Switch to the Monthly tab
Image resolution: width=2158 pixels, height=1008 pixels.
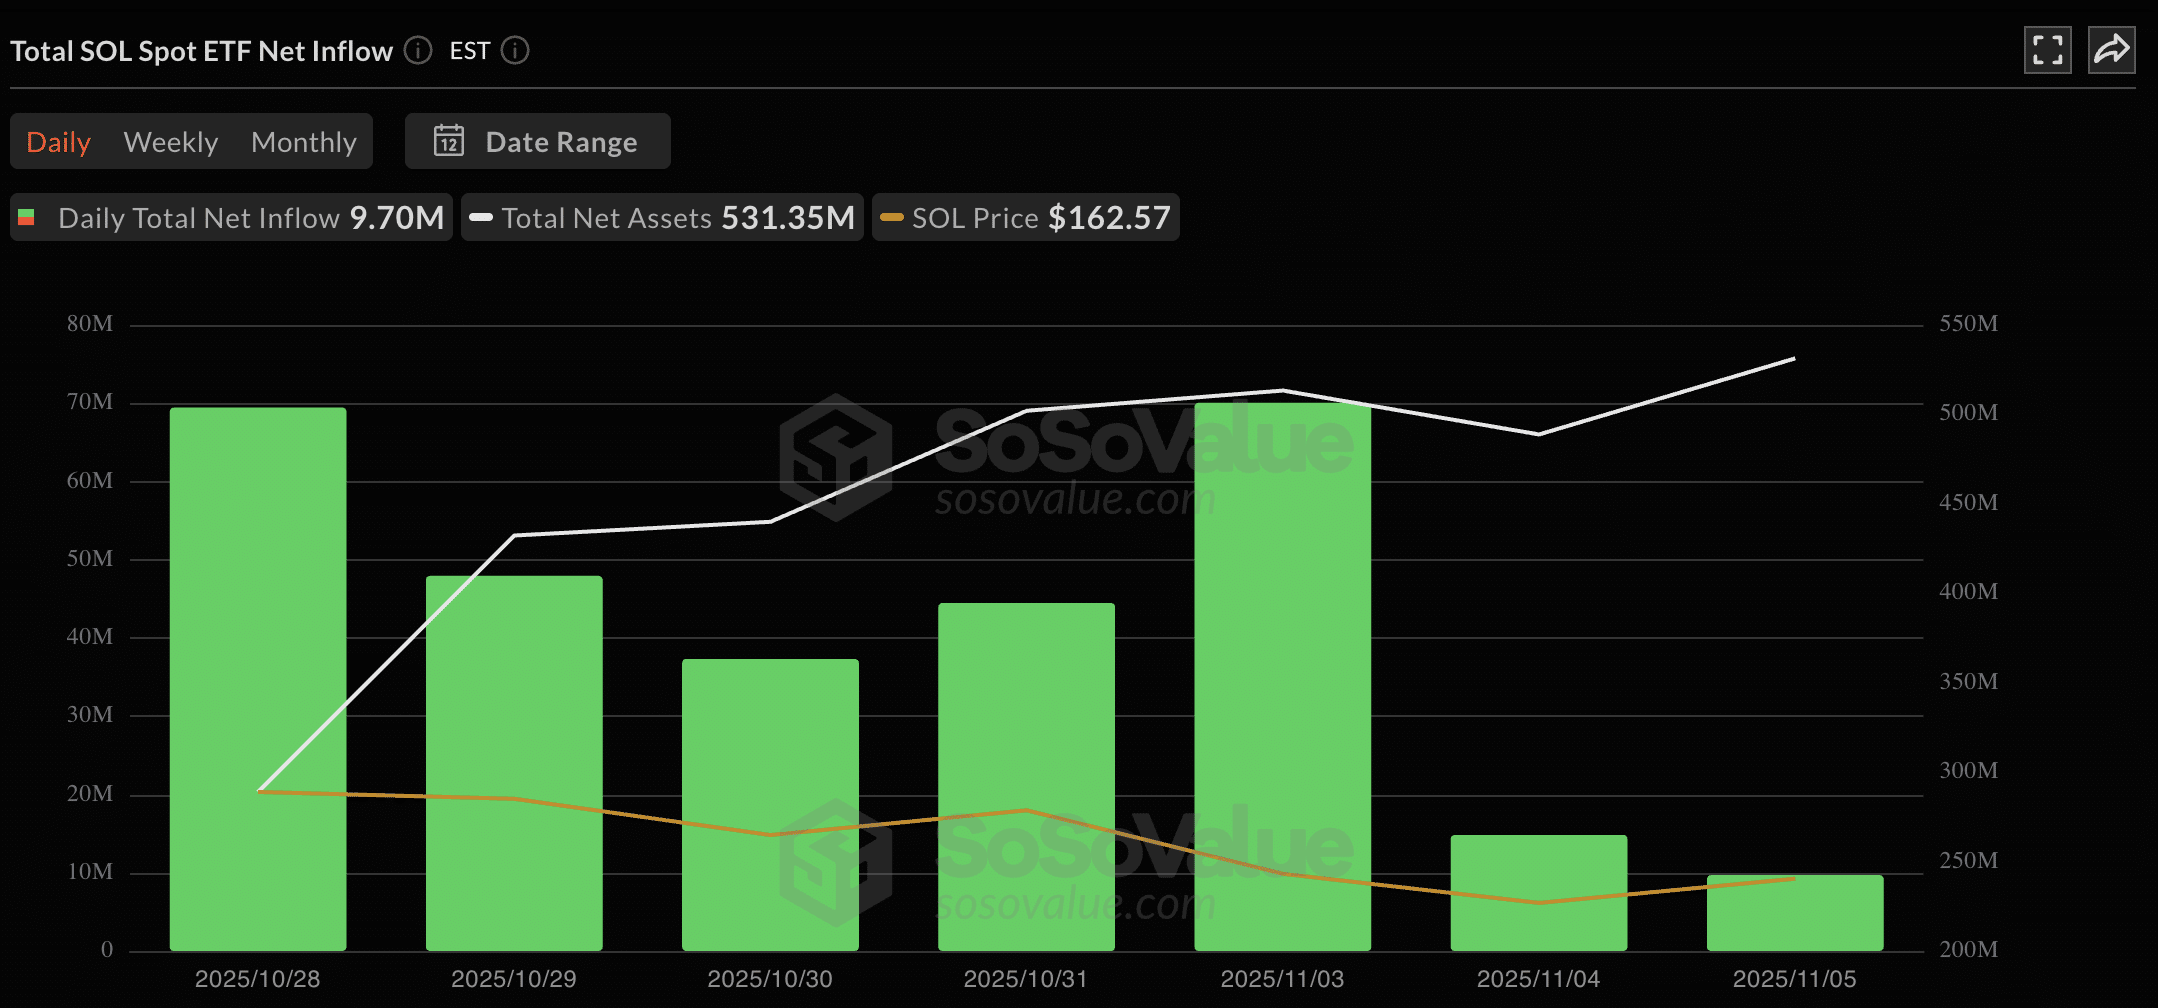[x=304, y=142]
